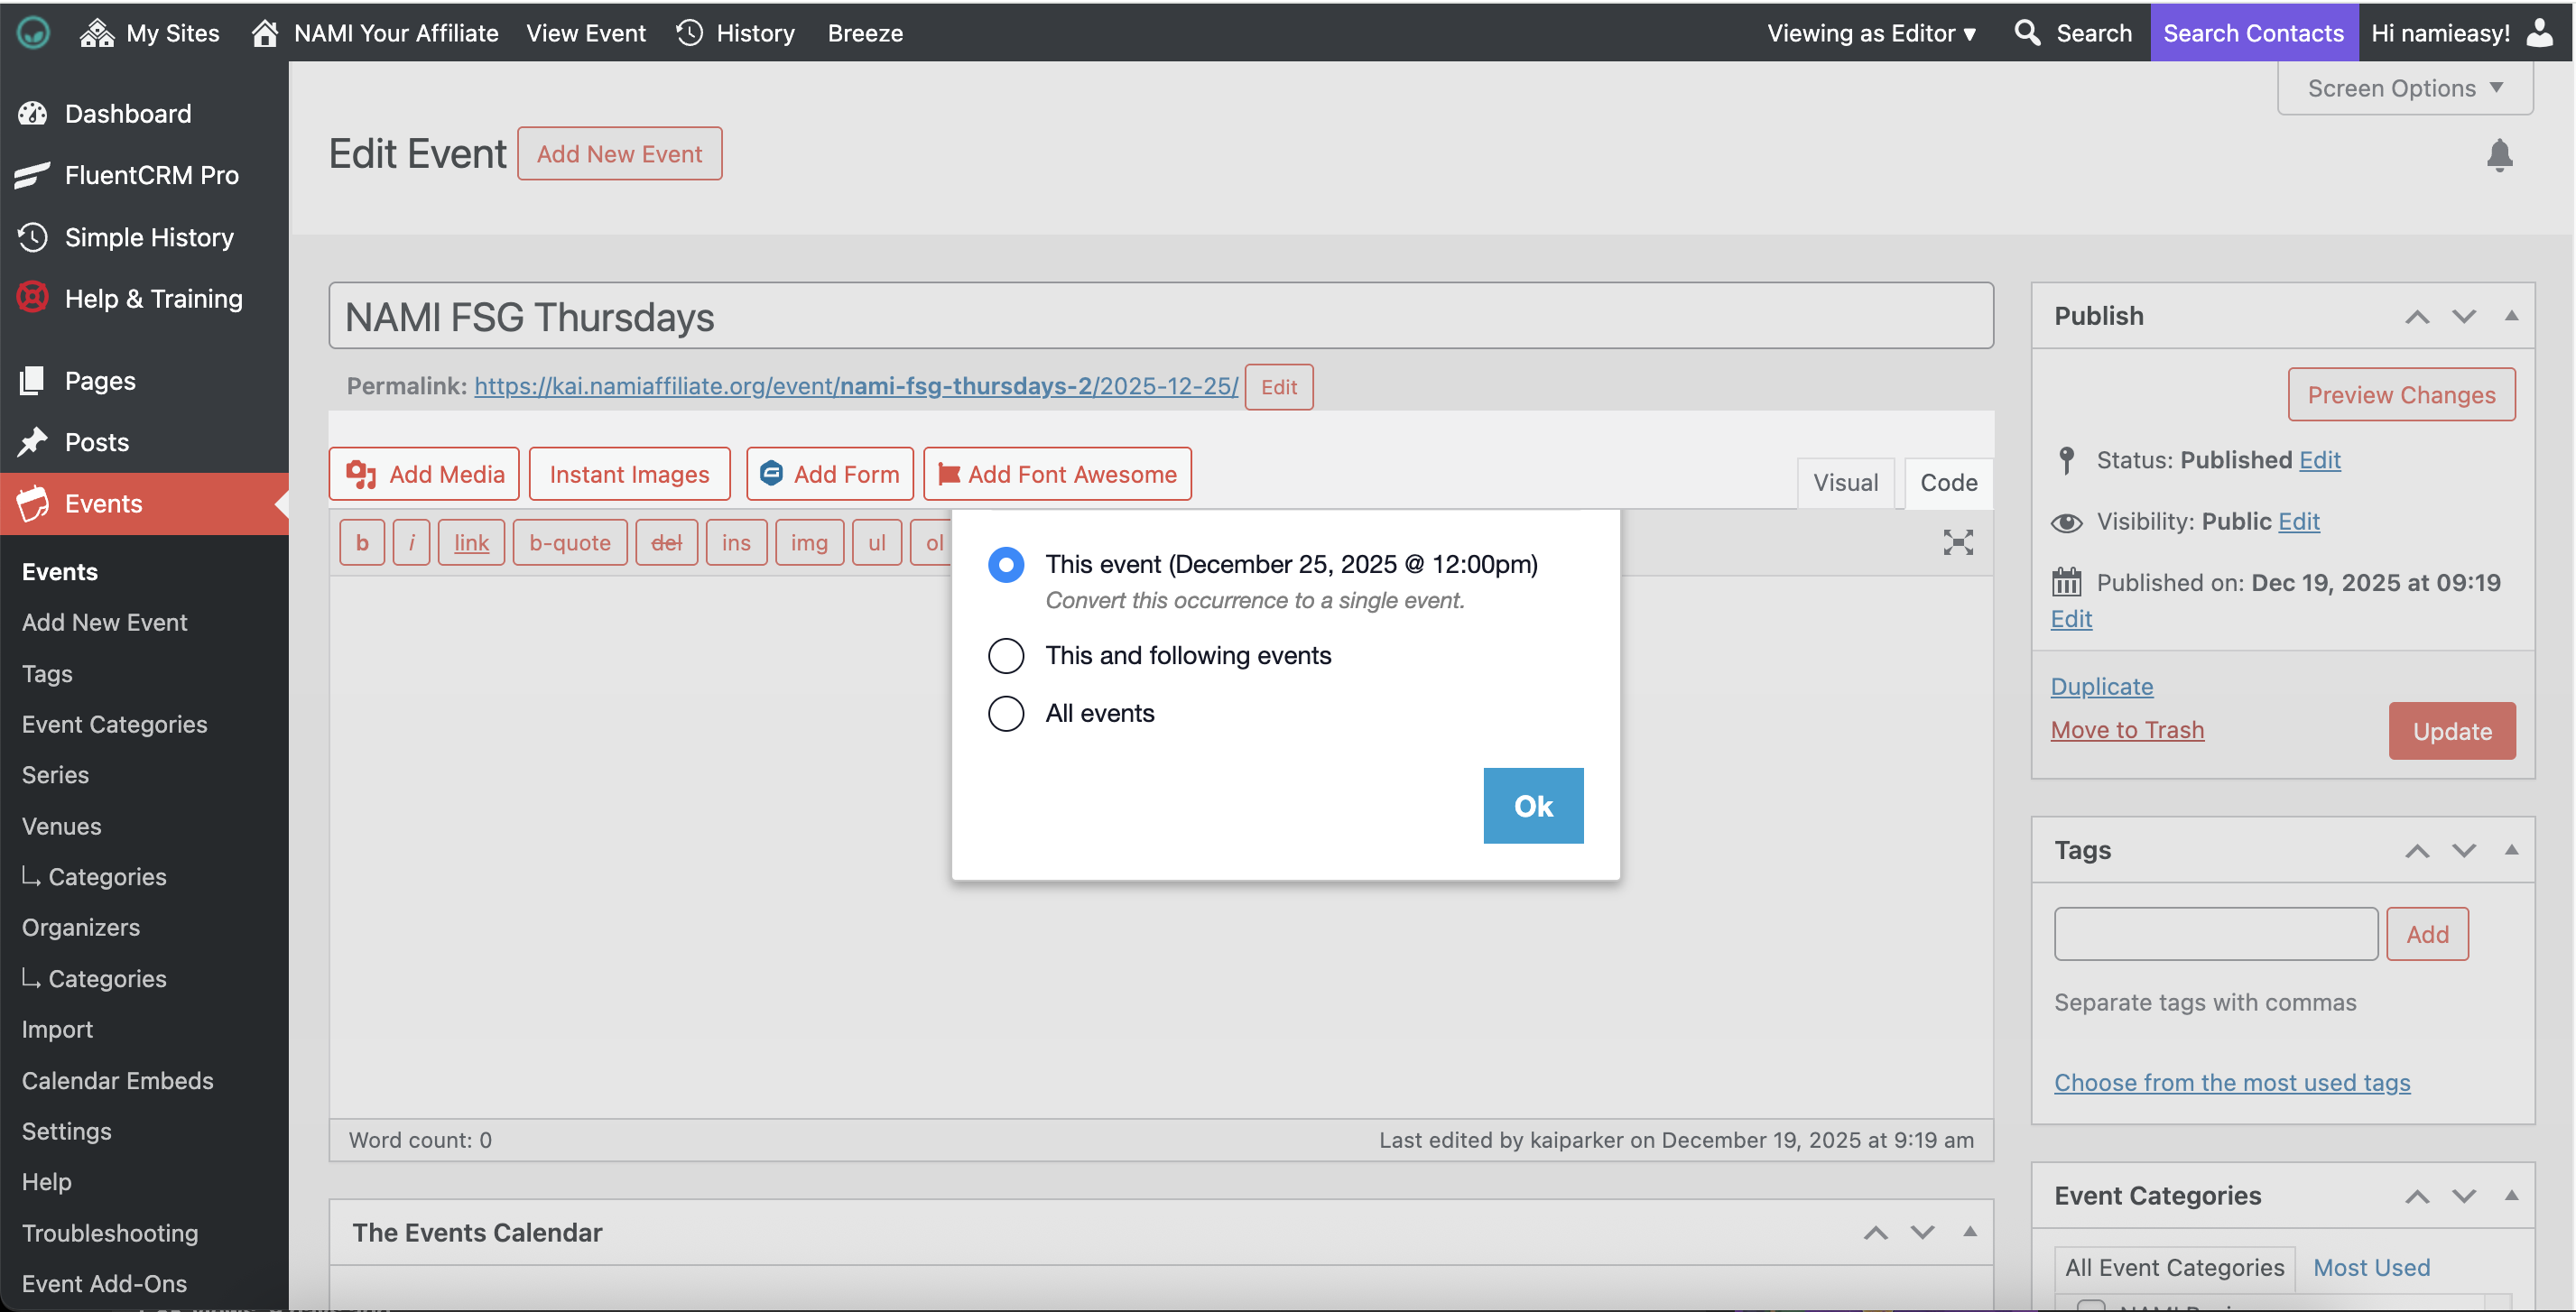The height and width of the screenshot is (1312, 2576).
Task: Toggle distraction-free fullscreen editor icon
Action: [1957, 542]
